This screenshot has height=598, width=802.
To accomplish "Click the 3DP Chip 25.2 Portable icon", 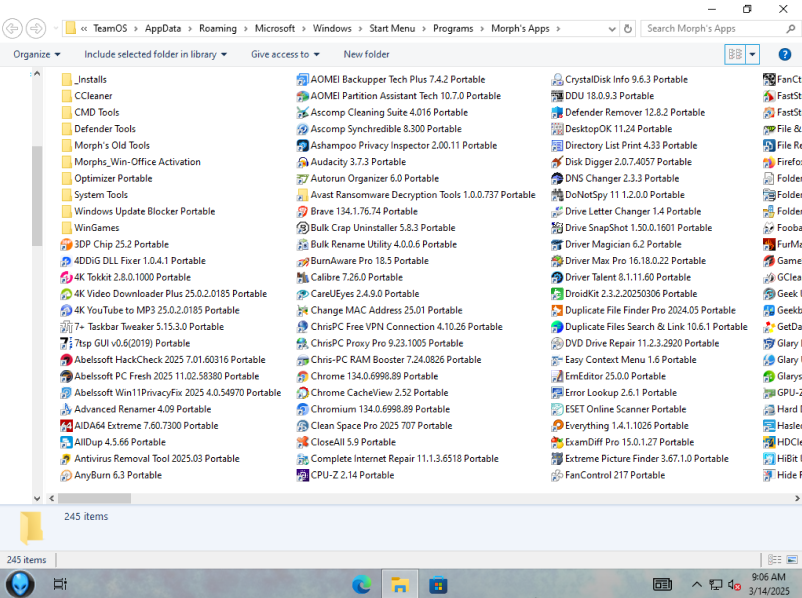I will (x=66, y=244).
